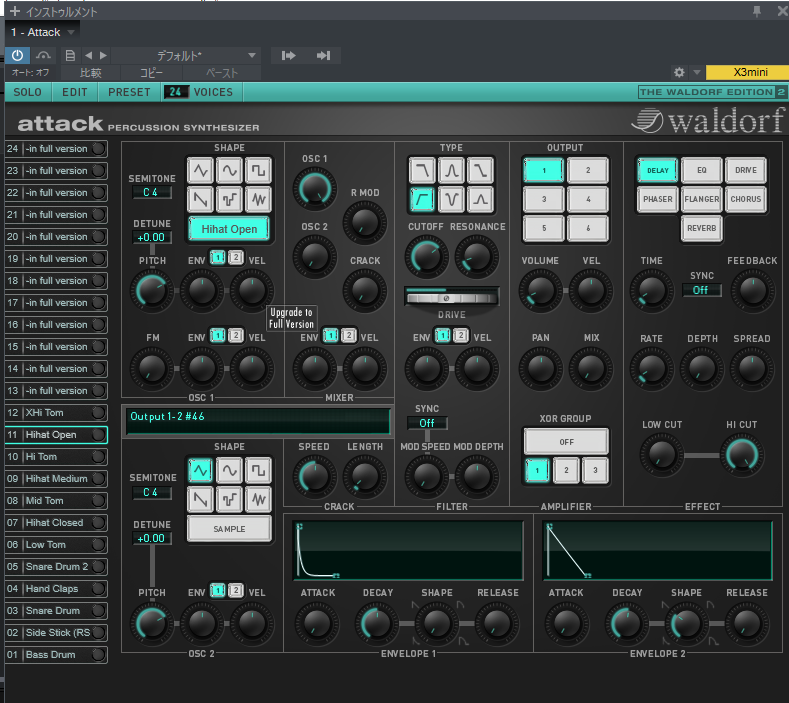
Task: Click OSC 1 detune +0.00 field
Action: tap(151, 238)
